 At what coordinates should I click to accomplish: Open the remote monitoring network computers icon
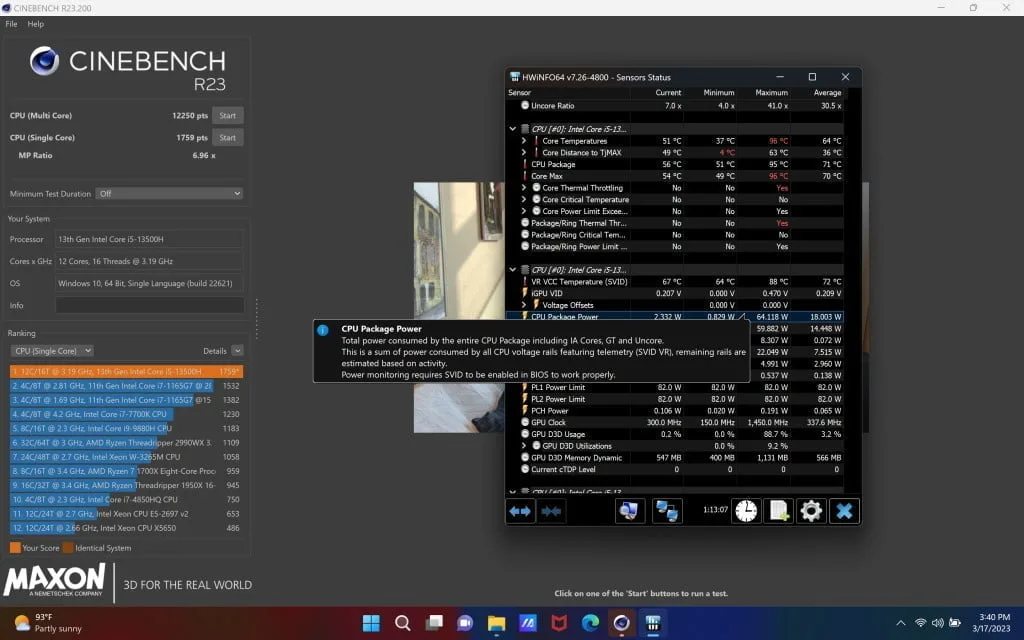pyautogui.click(x=667, y=511)
